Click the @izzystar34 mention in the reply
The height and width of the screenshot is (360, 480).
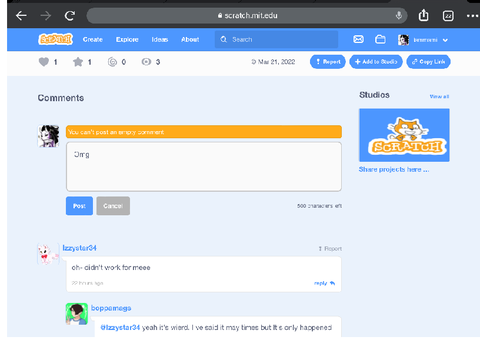120,328
